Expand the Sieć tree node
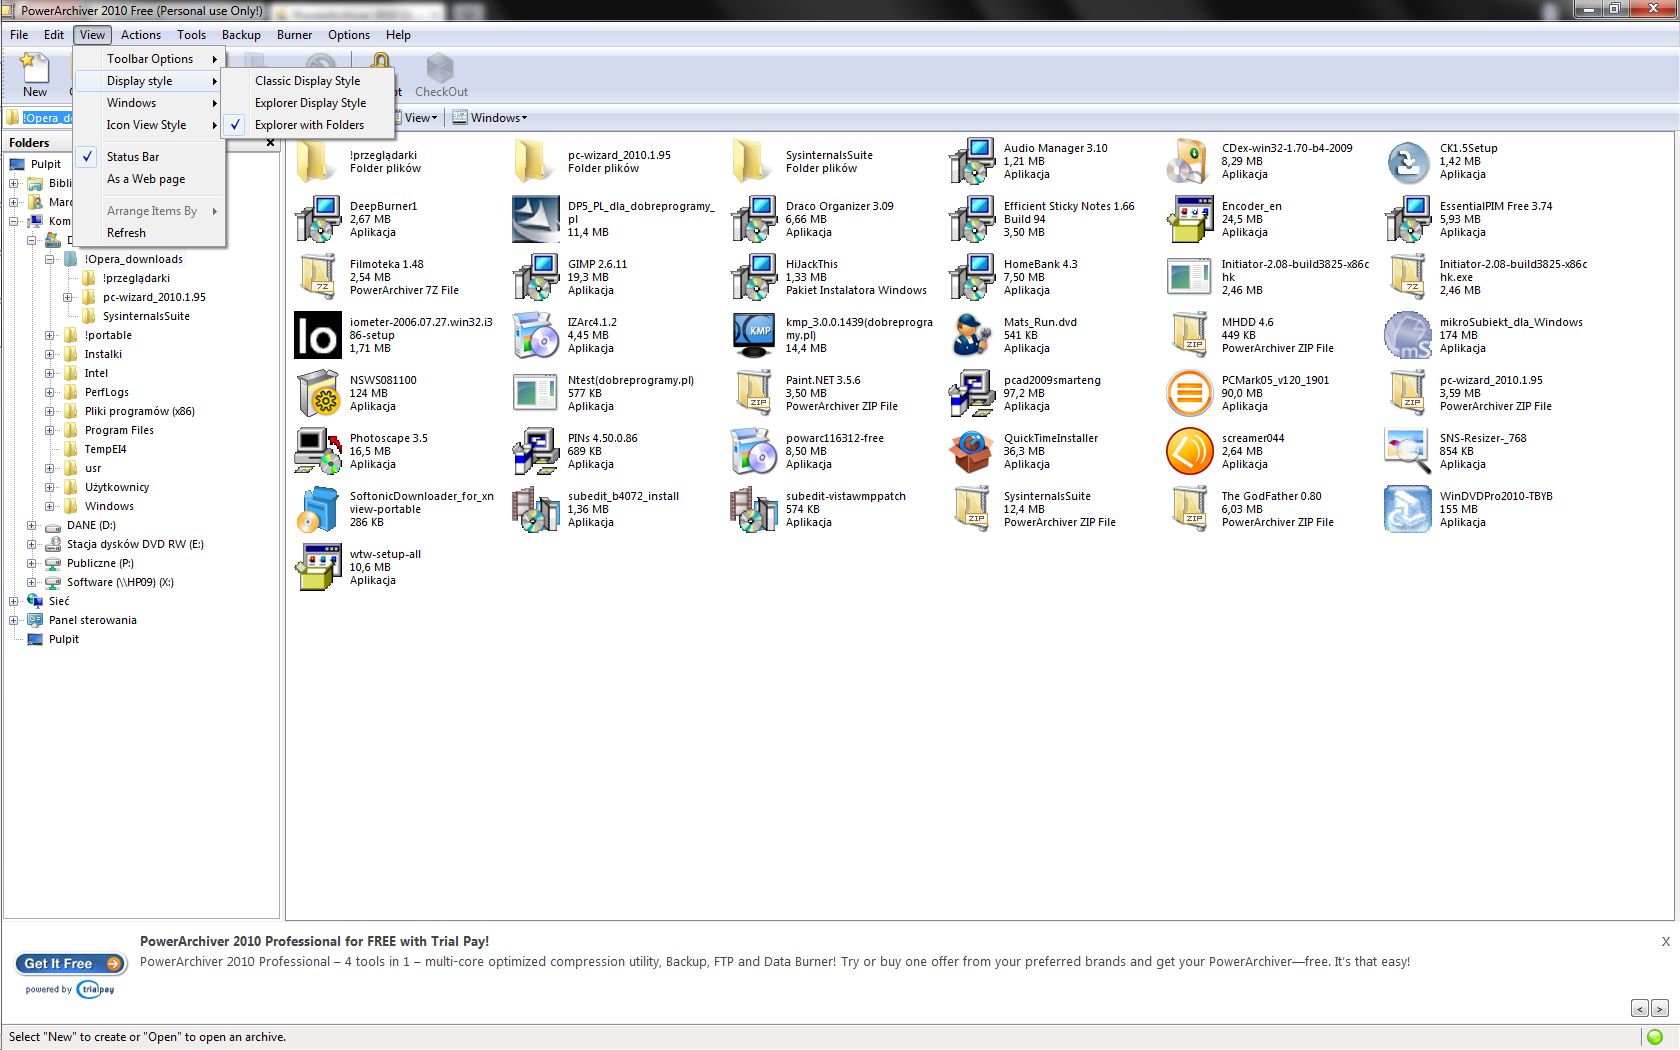Screen dimensions: 1680x1050 pyautogui.click(x=14, y=601)
